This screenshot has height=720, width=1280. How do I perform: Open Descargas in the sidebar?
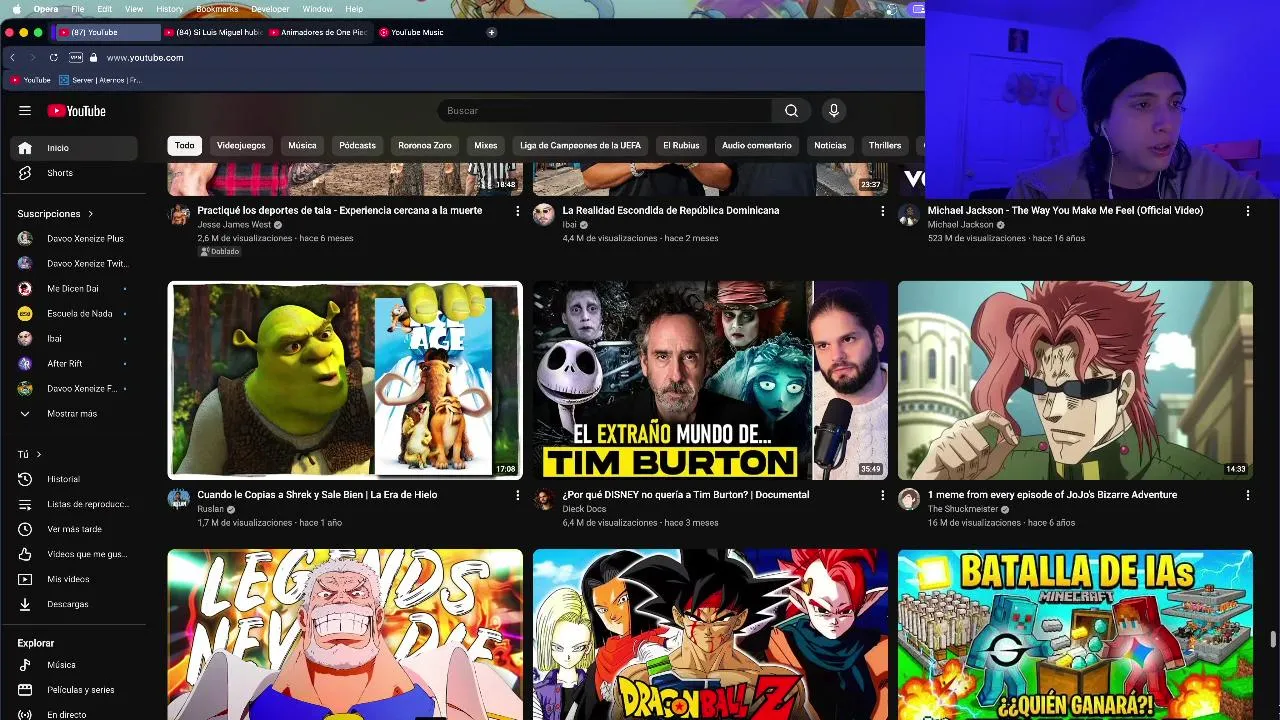[74, 604]
